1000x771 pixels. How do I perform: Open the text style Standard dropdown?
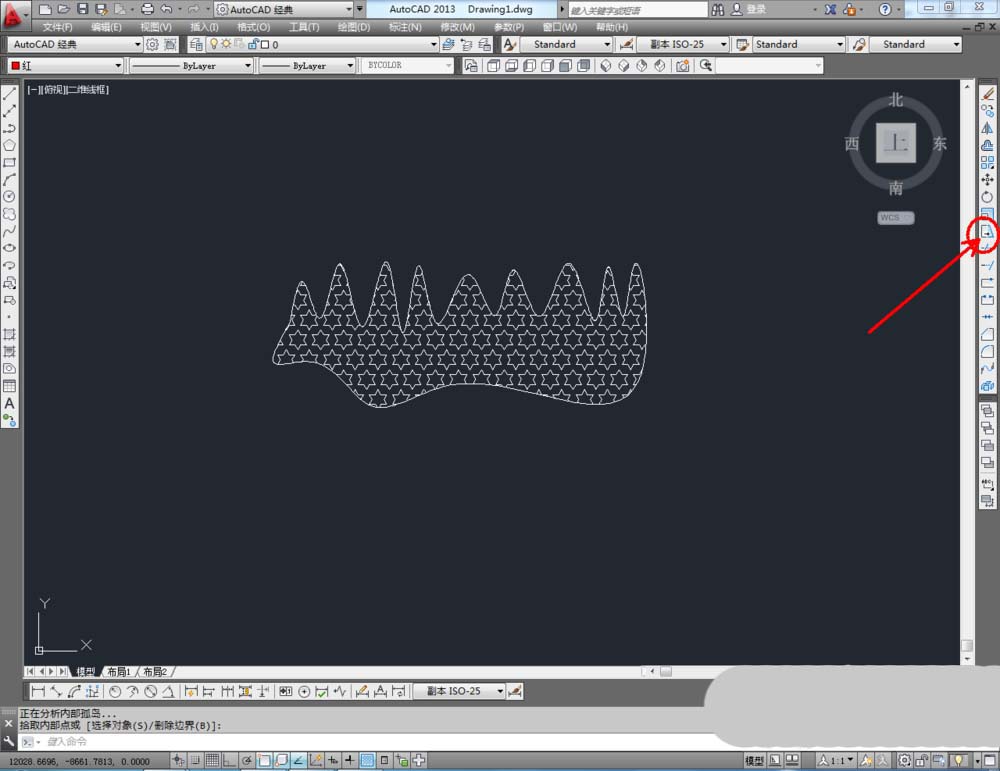pos(607,44)
